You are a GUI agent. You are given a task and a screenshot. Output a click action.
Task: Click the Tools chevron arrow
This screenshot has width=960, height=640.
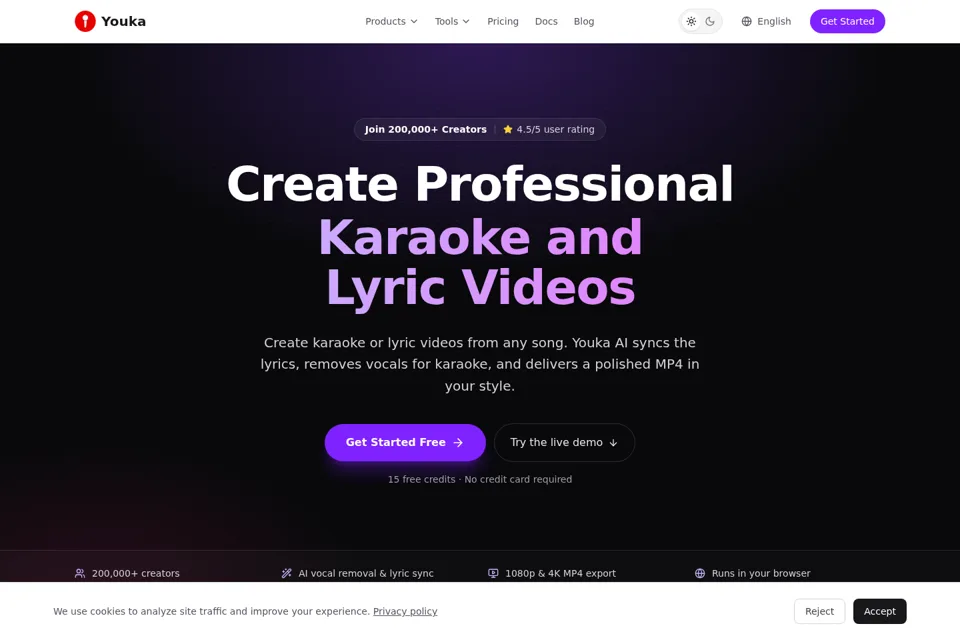(466, 21)
